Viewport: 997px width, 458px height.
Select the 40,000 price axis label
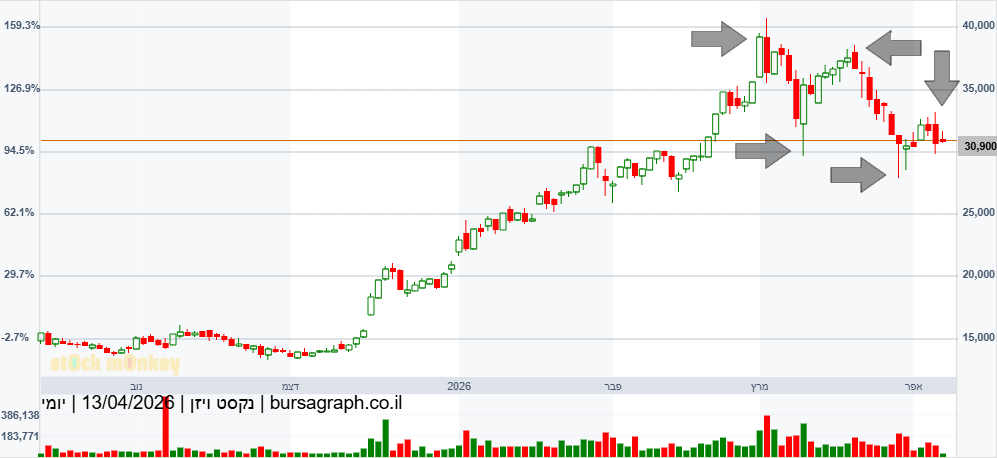pyautogui.click(x=979, y=25)
